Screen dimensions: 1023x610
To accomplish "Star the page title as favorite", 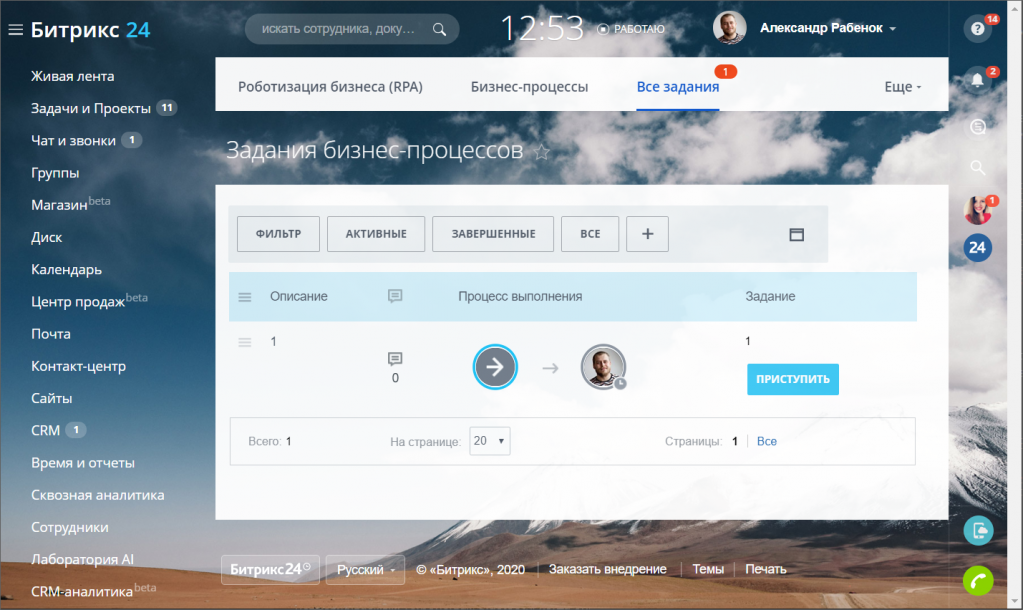I will point(542,152).
